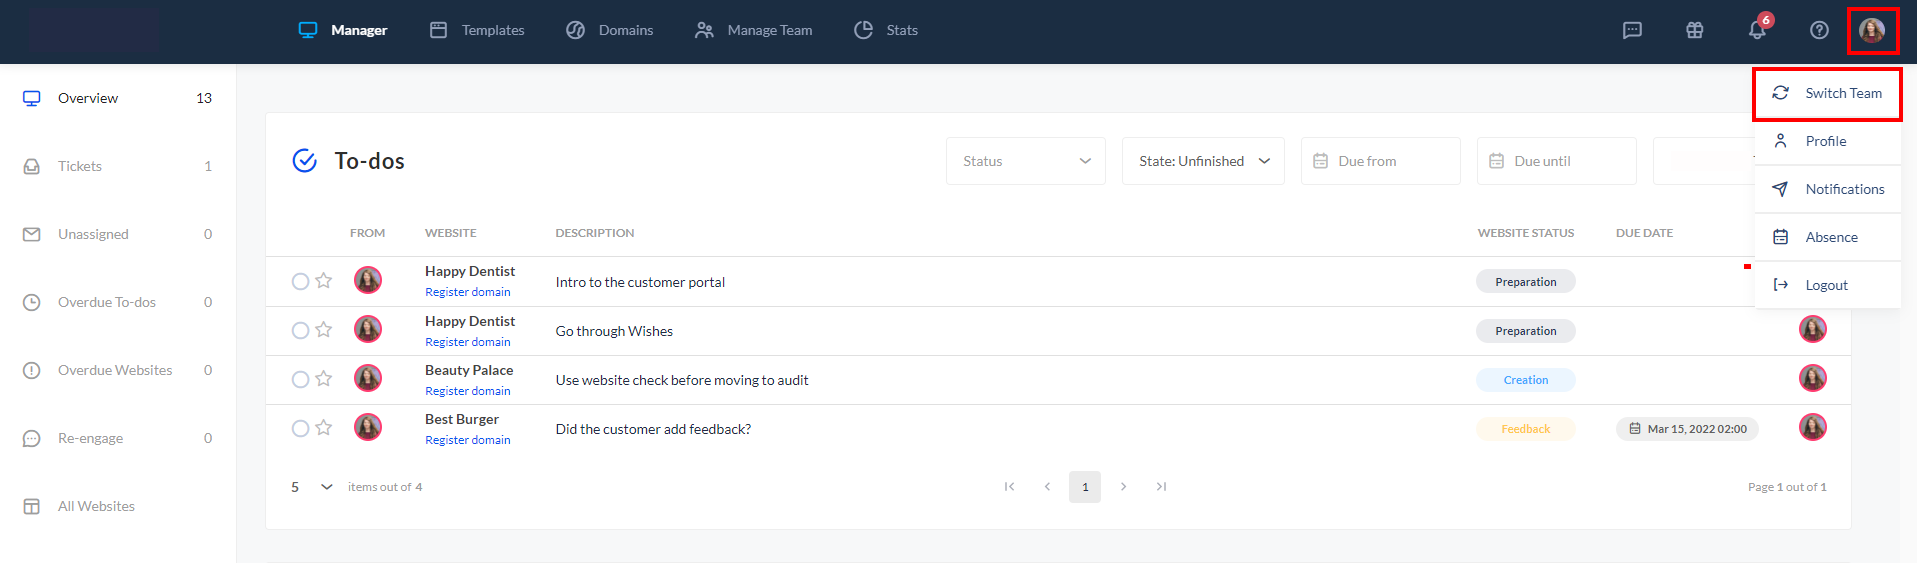Change the items per page dropdown

tap(311, 487)
